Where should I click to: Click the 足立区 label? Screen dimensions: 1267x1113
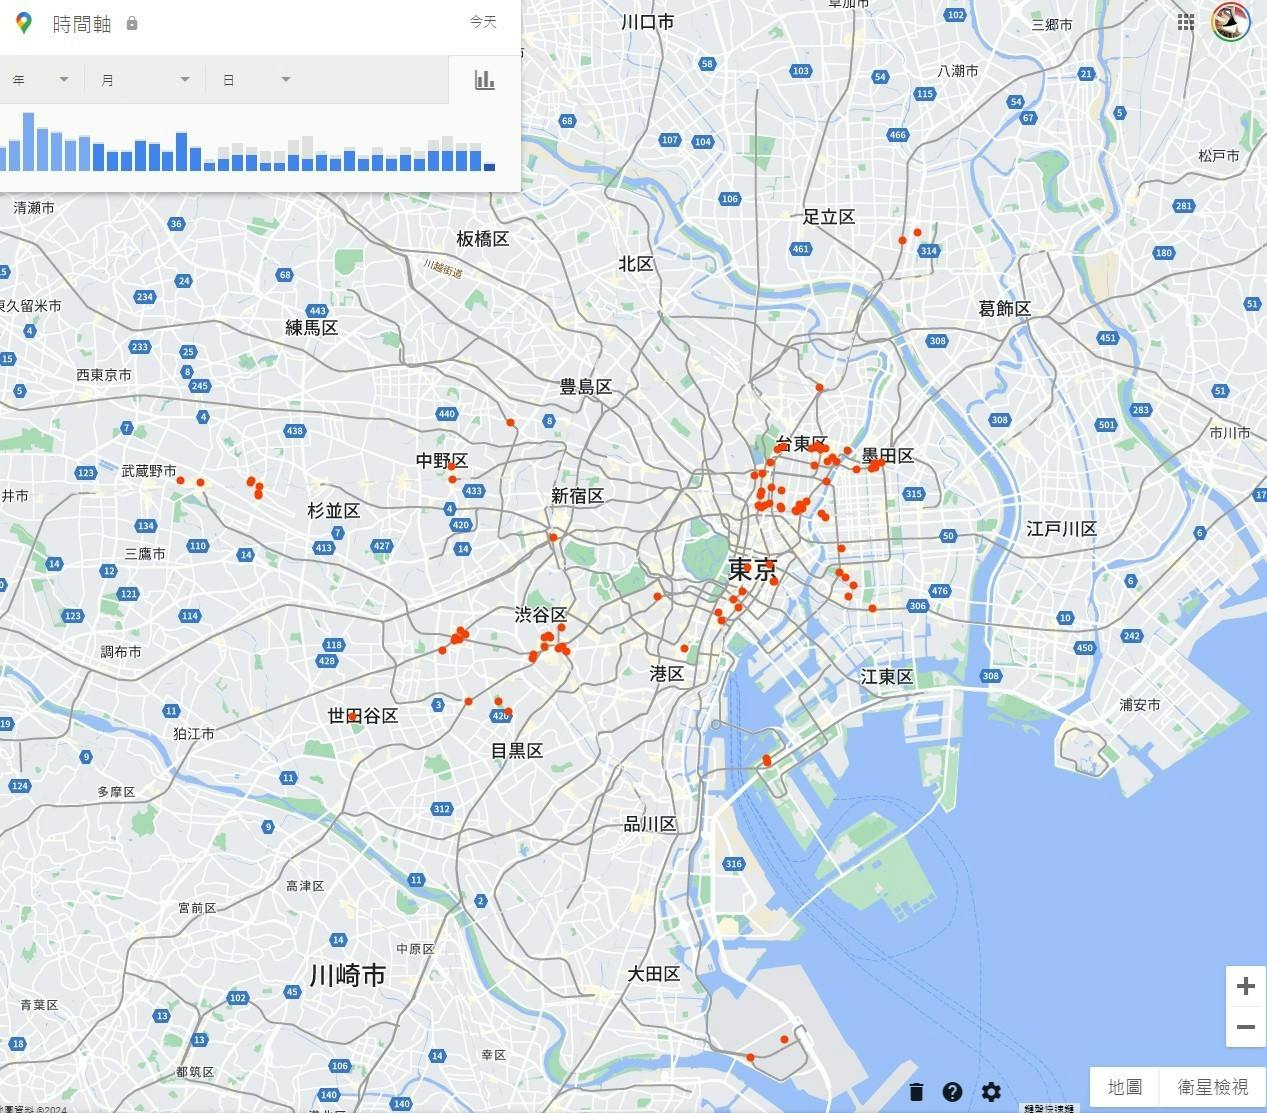[x=829, y=217]
